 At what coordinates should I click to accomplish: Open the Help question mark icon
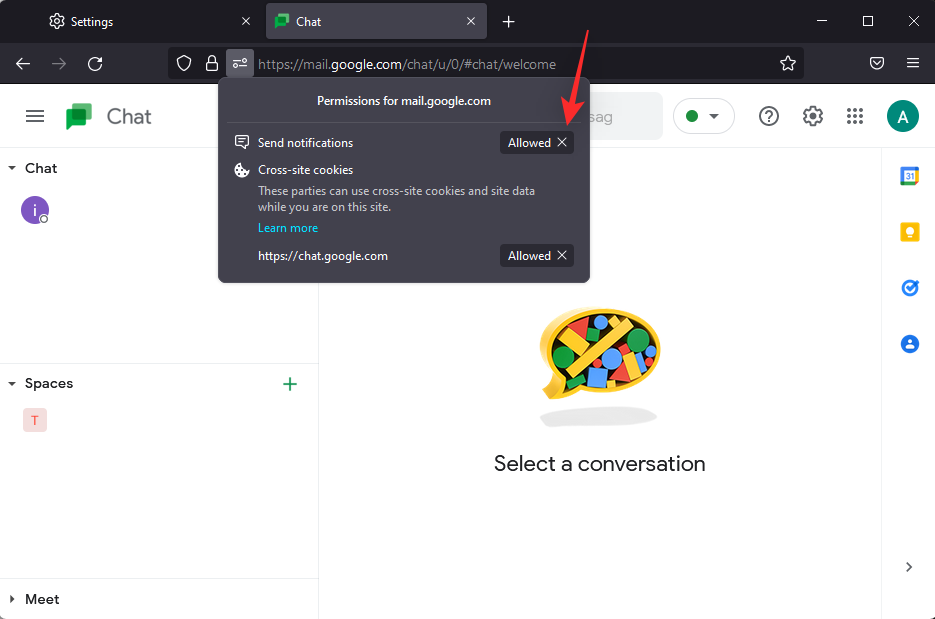[769, 117]
